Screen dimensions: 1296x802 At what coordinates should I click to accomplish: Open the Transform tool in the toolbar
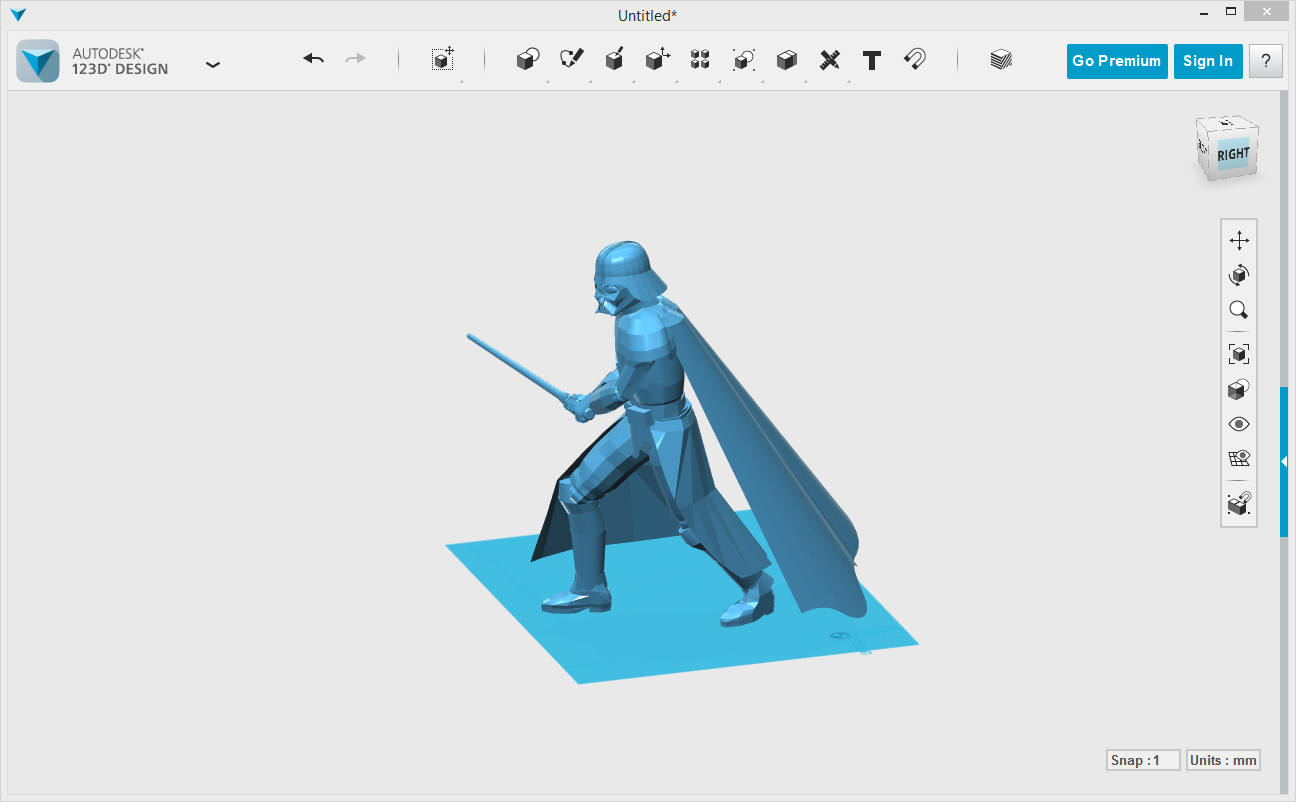click(442, 60)
